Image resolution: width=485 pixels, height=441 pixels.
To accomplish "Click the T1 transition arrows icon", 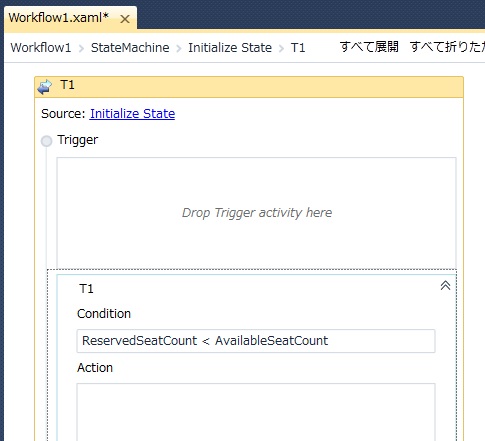I will coord(45,87).
